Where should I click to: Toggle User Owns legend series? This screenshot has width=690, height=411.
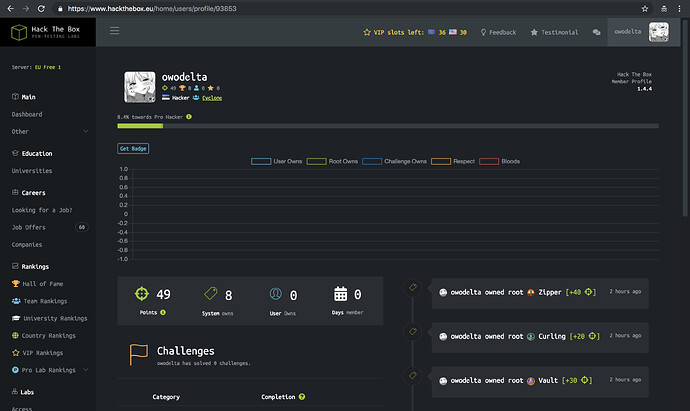coord(276,161)
